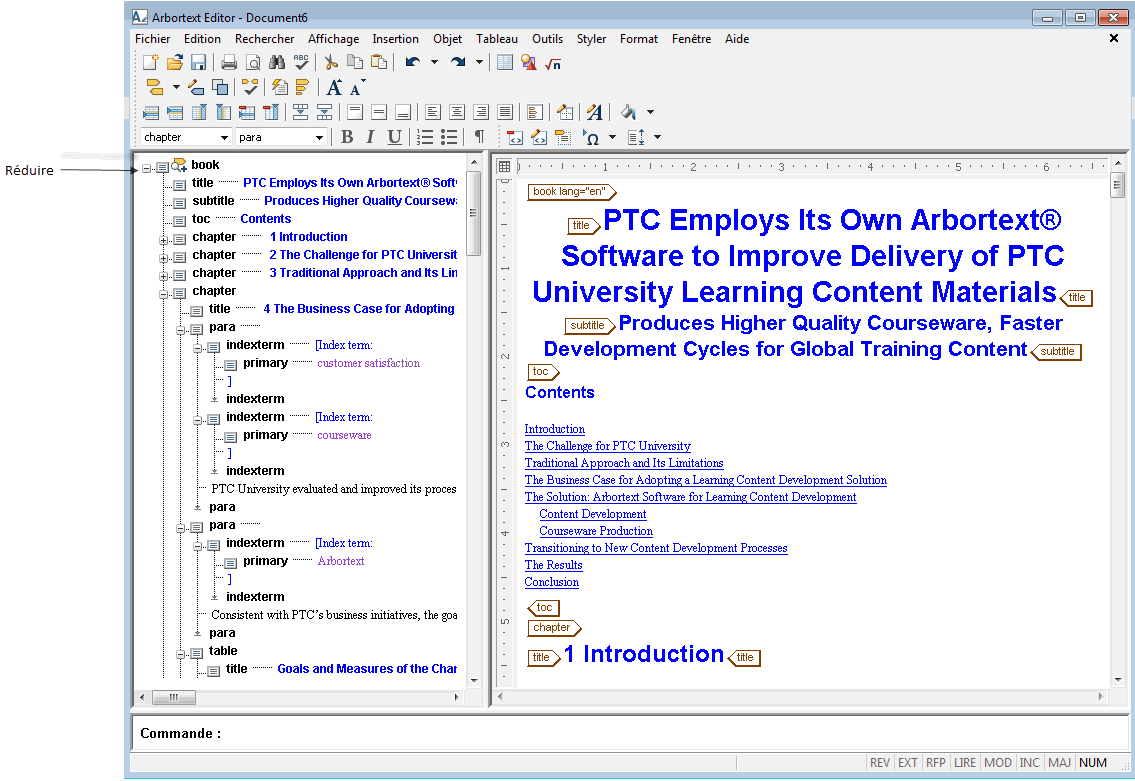Click the Paste clipboard icon

[379, 63]
